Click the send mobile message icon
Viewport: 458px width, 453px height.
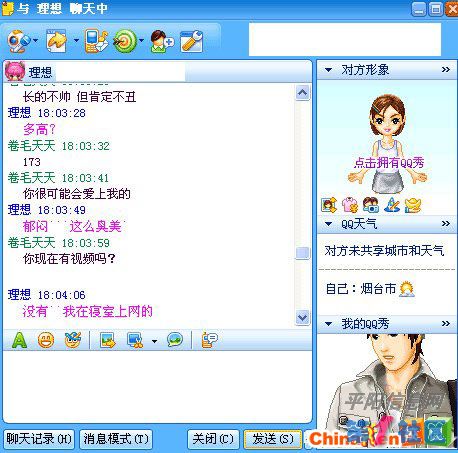pyautogui.click(x=96, y=41)
